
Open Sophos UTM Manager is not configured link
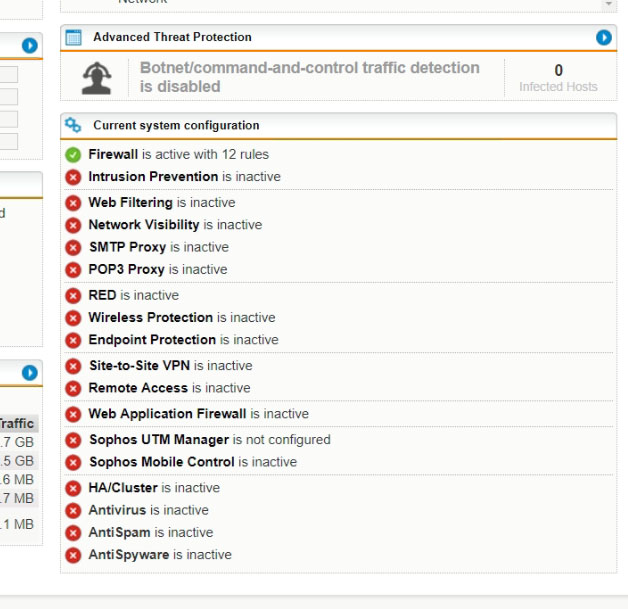(210, 440)
